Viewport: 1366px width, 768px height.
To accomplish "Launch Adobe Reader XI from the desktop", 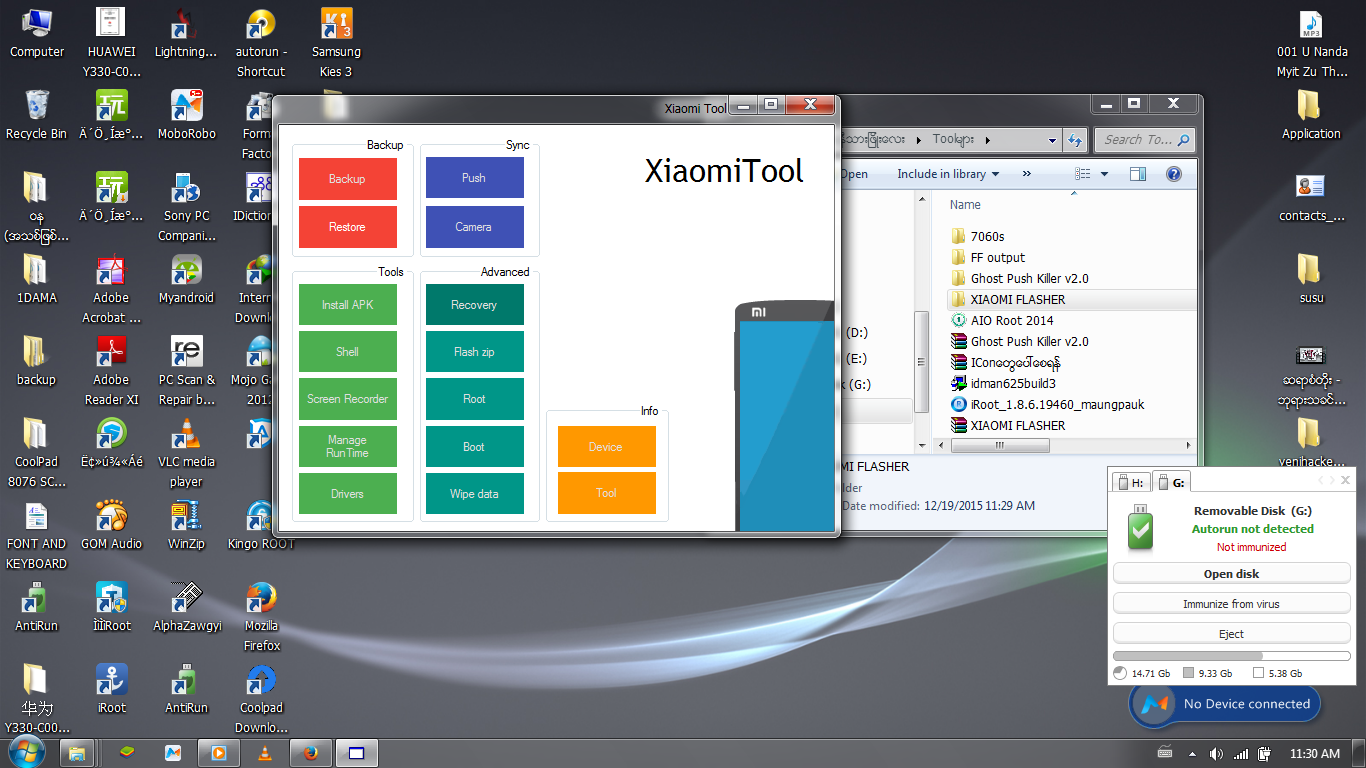I will coord(111,371).
